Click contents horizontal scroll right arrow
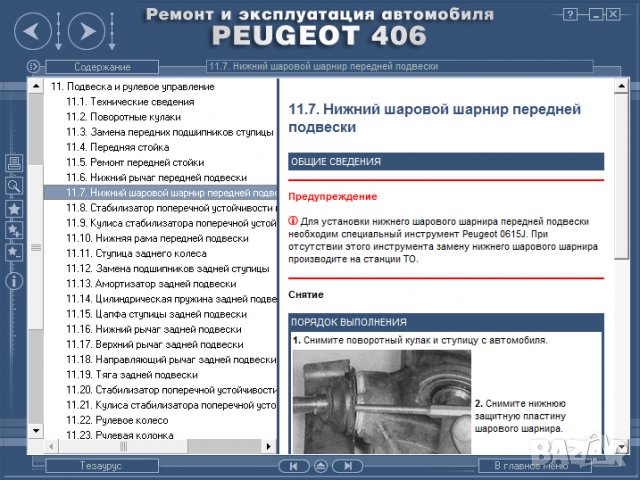The height and width of the screenshot is (480, 640). click(268, 446)
